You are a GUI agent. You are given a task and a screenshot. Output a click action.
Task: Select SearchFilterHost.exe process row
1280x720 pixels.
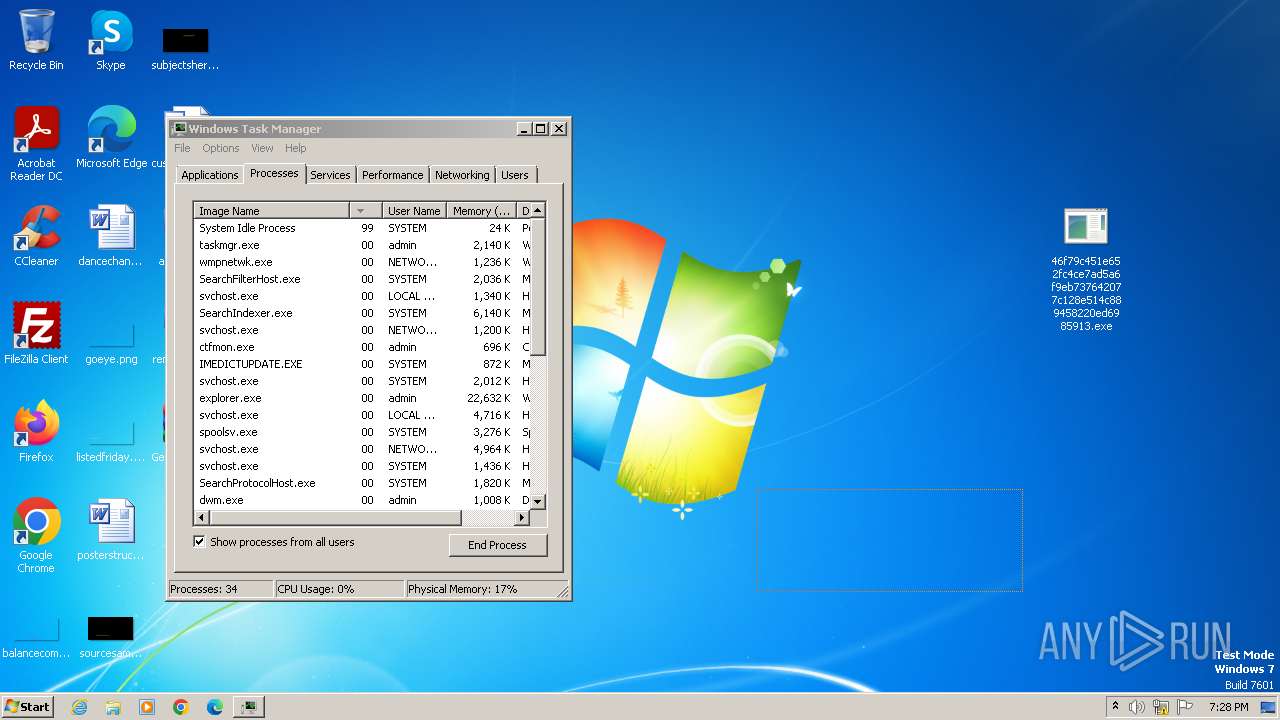click(361, 279)
